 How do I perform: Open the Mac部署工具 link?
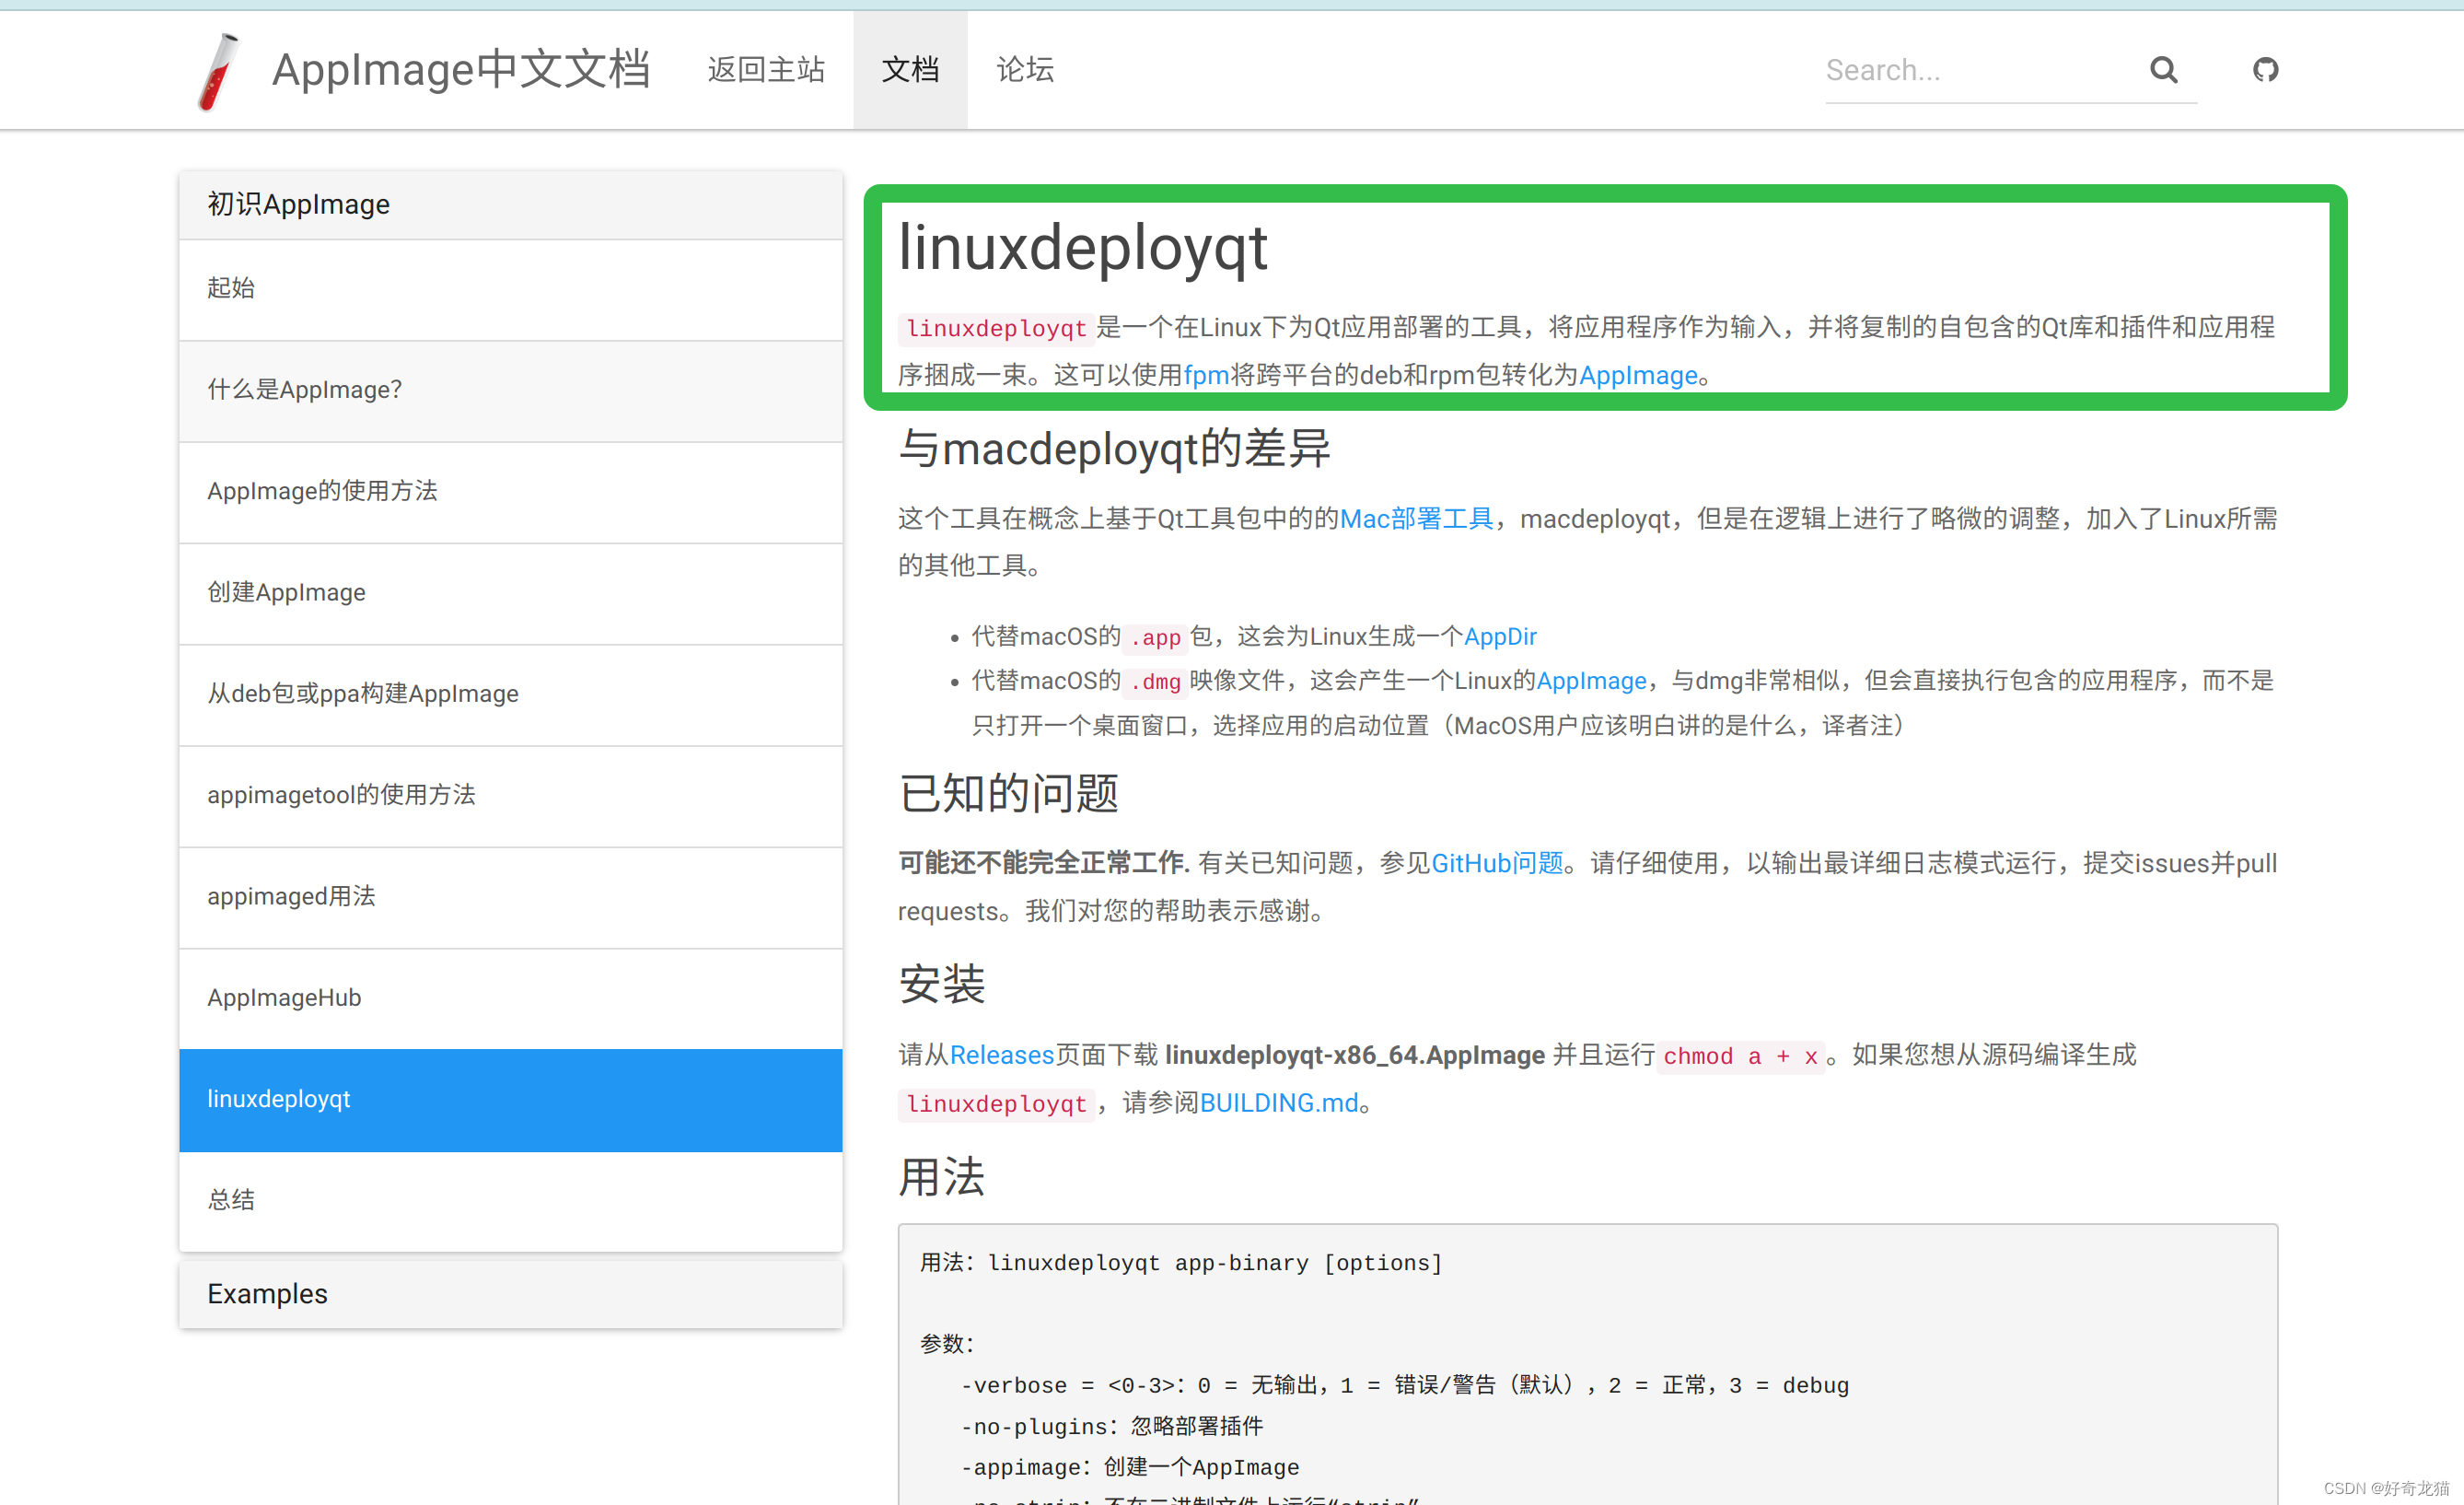point(1416,519)
